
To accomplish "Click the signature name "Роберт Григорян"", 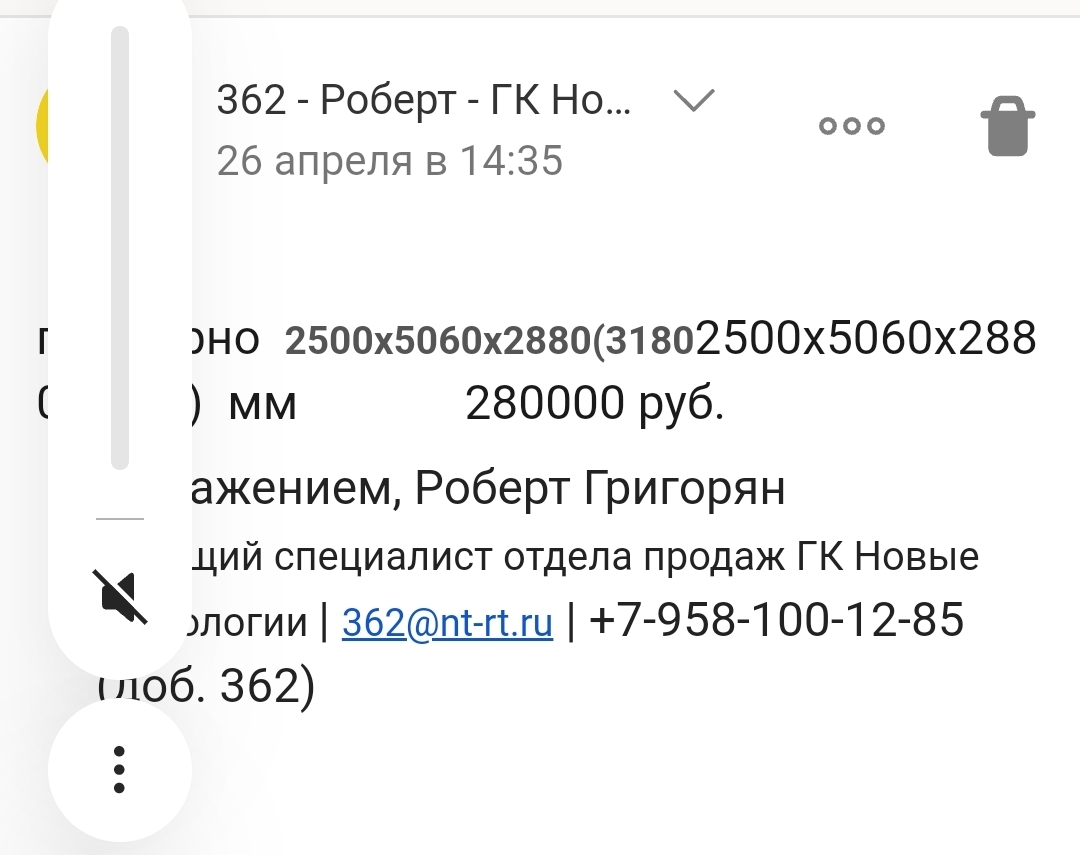I will (x=600, y=489).
